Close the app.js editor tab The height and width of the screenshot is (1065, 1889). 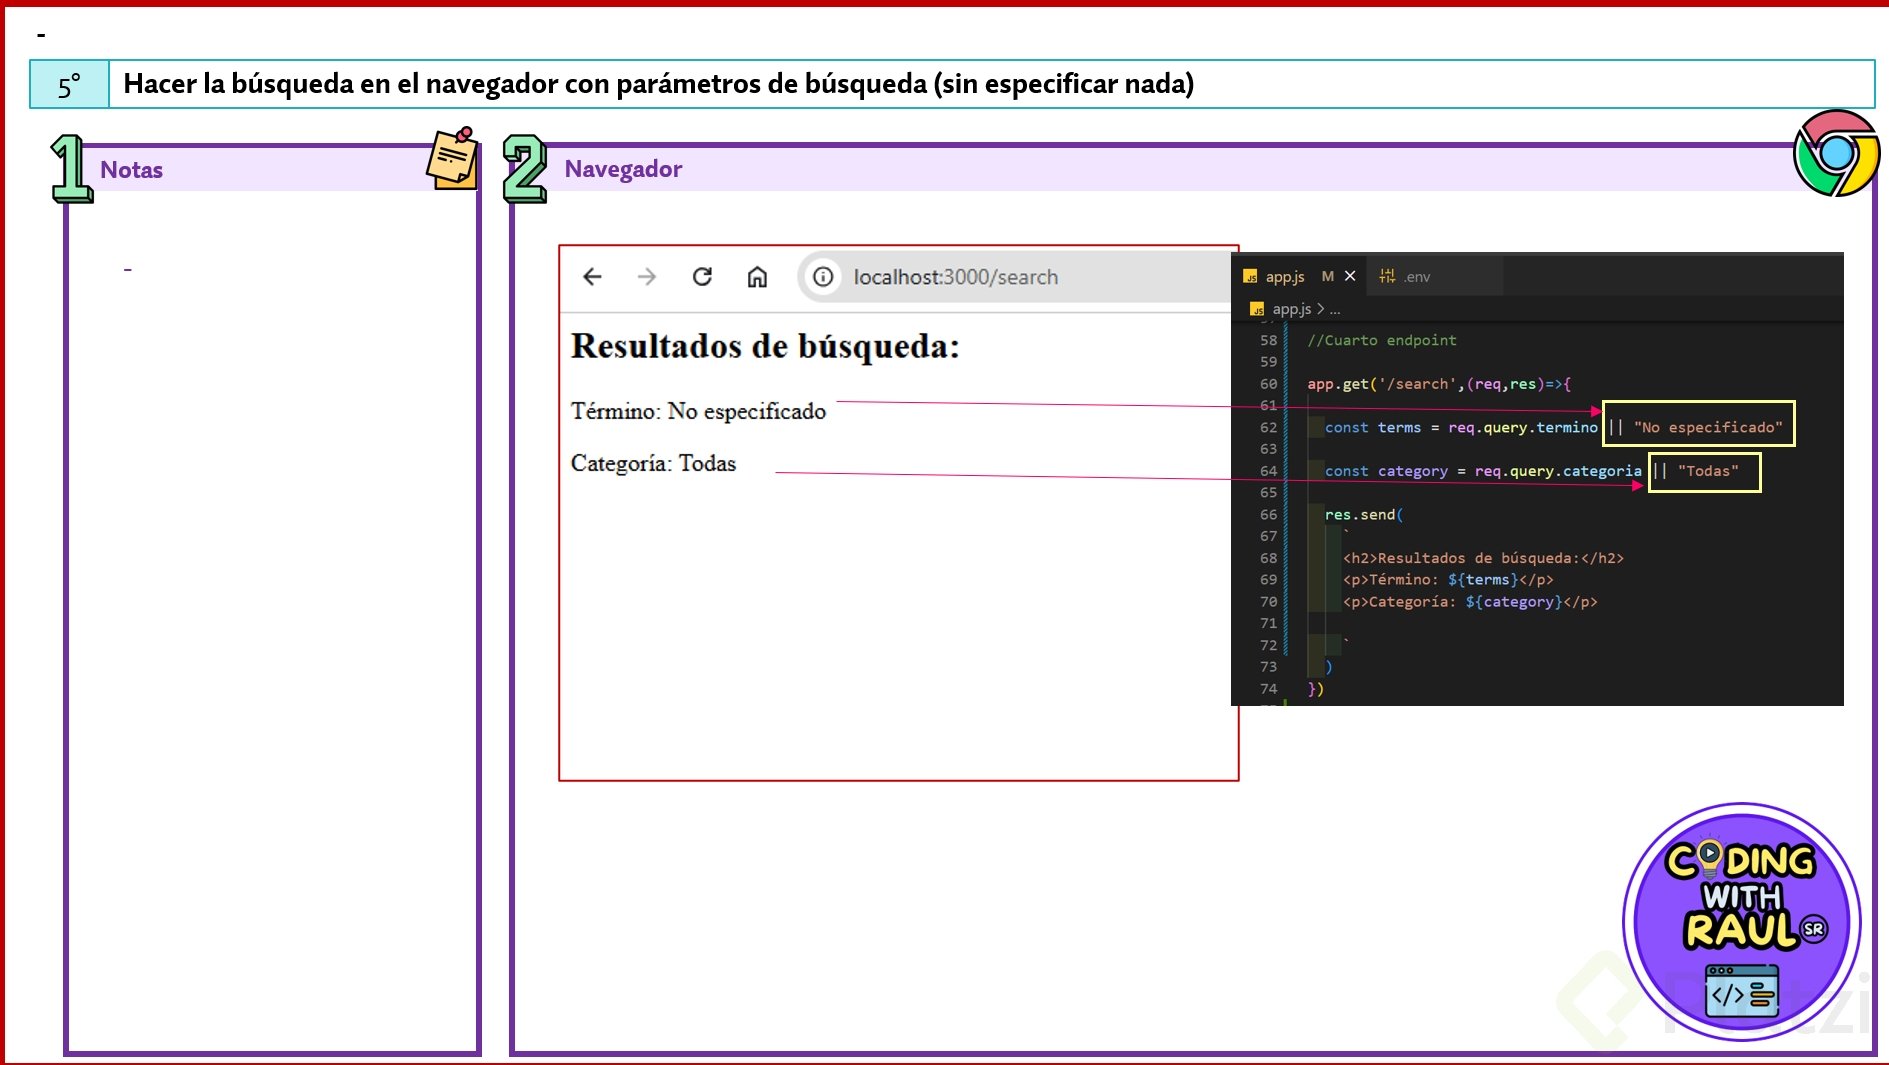1350,276
